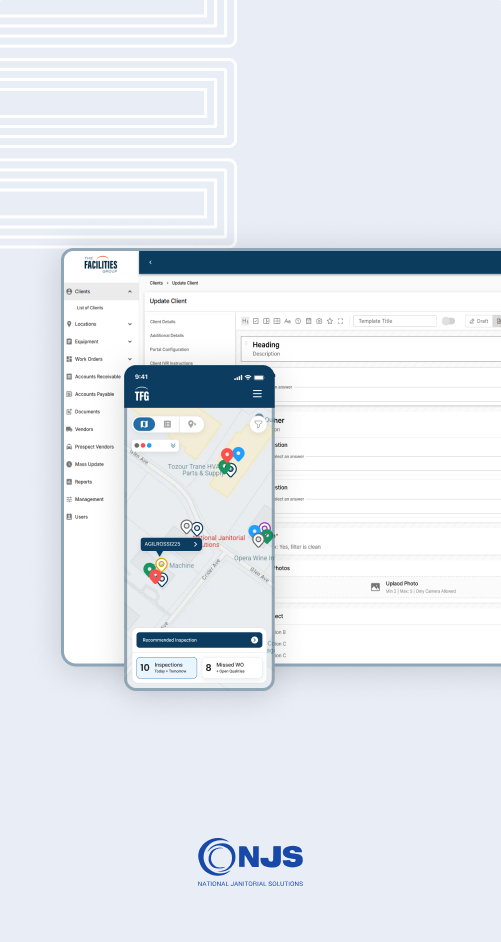Open the AGILROSSI225 tooltip arrow

click(x=195, y=544)
